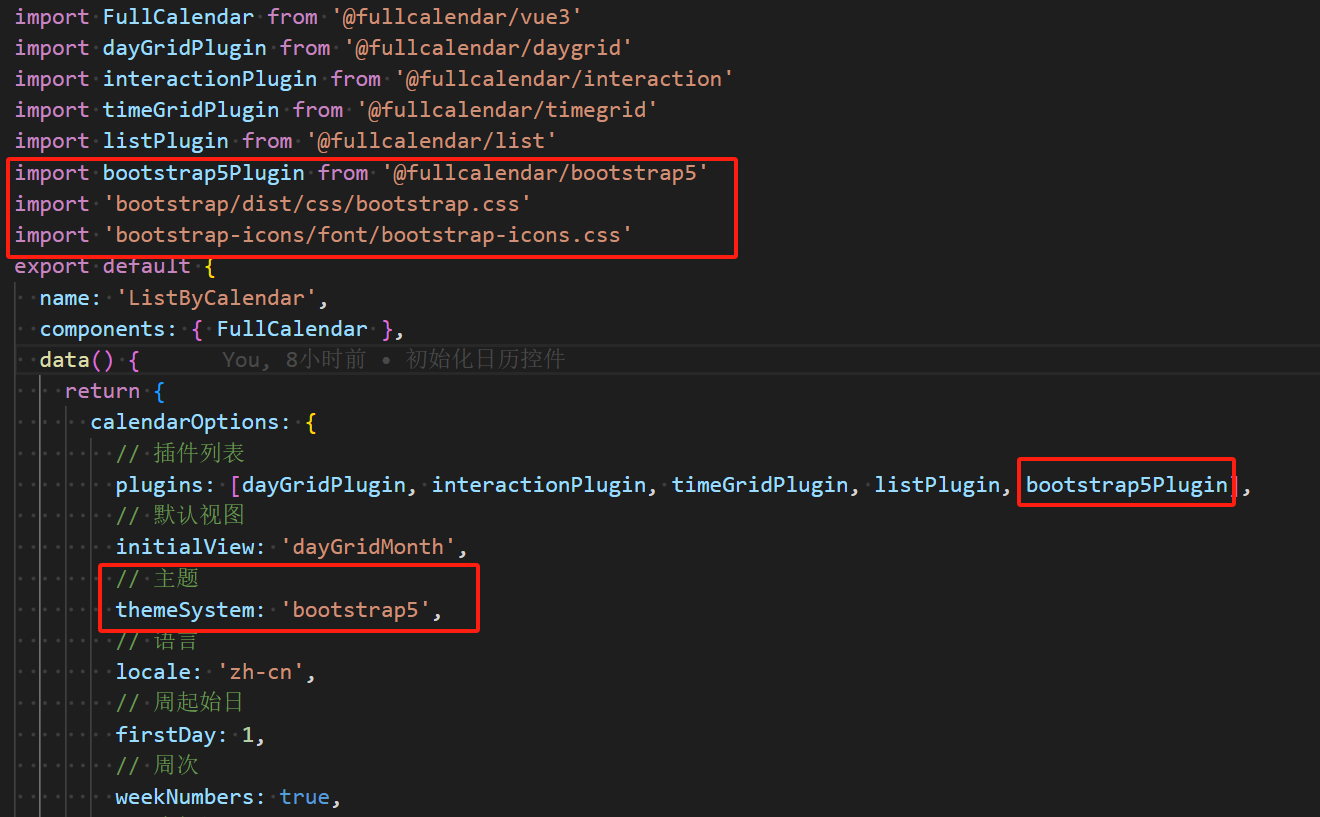
Task: Click dayGridPlugin in the plugins array
Action: point(324,485)
